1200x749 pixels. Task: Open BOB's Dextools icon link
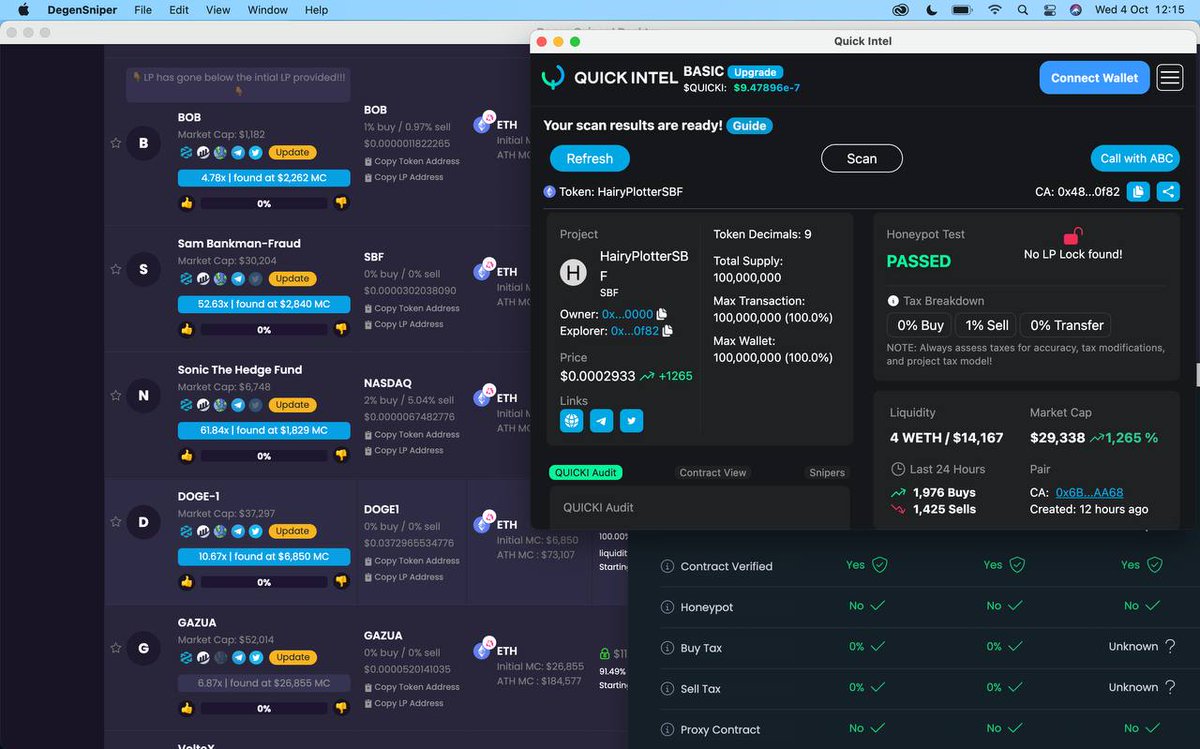click(185, 153)
